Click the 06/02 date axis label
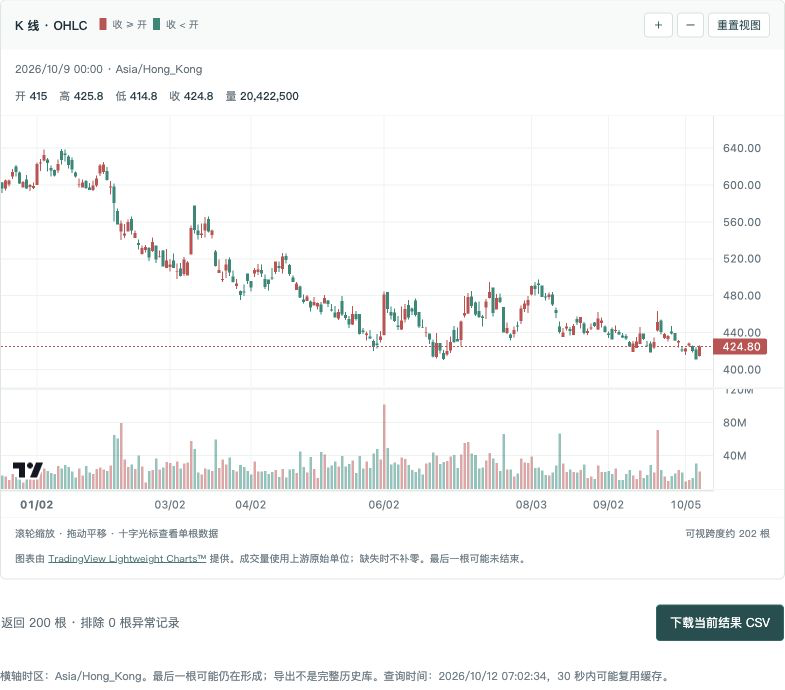785x690 pixels. tap(384, 505)
